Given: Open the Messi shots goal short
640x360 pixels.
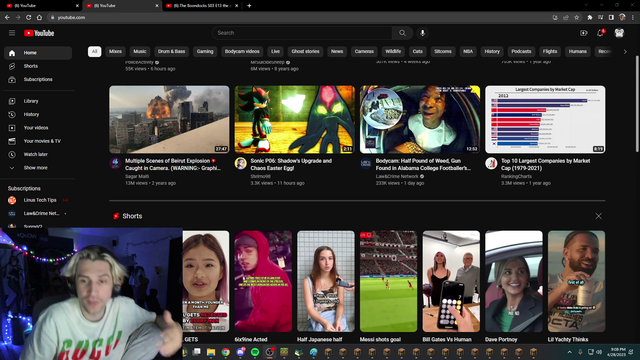Looking at the screenshot, I should coord(388,281).
